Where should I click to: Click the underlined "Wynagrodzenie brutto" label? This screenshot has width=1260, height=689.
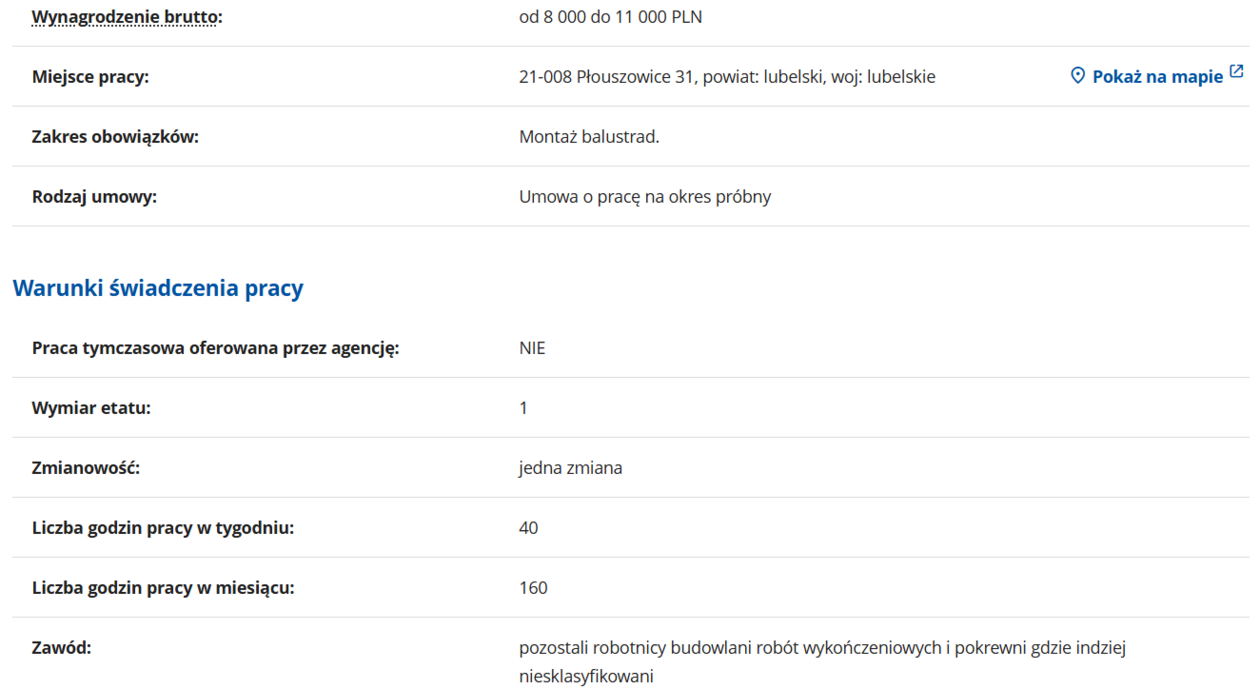click(x=127, y=17)
